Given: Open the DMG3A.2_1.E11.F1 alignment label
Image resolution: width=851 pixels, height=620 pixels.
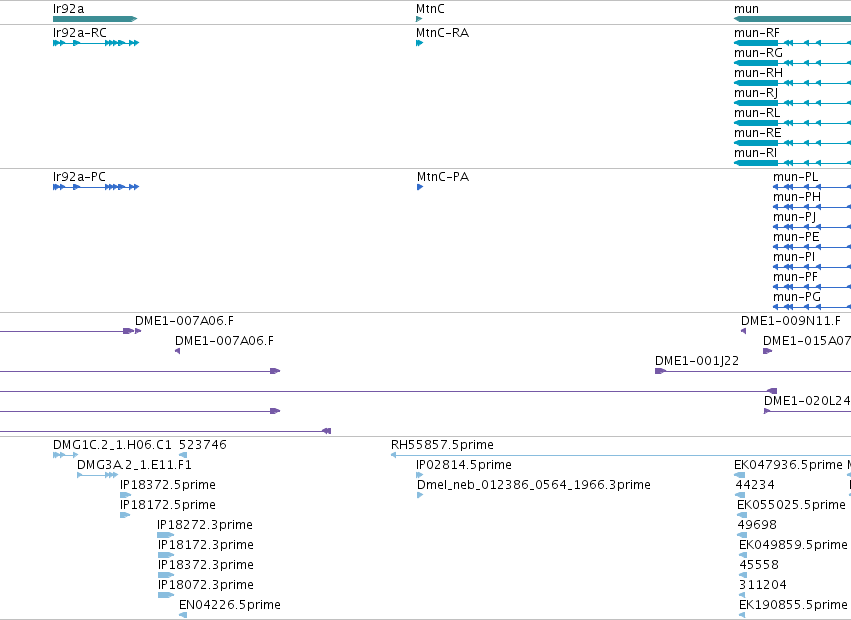Looking at the screenshot, I should (x=134, y=465).
